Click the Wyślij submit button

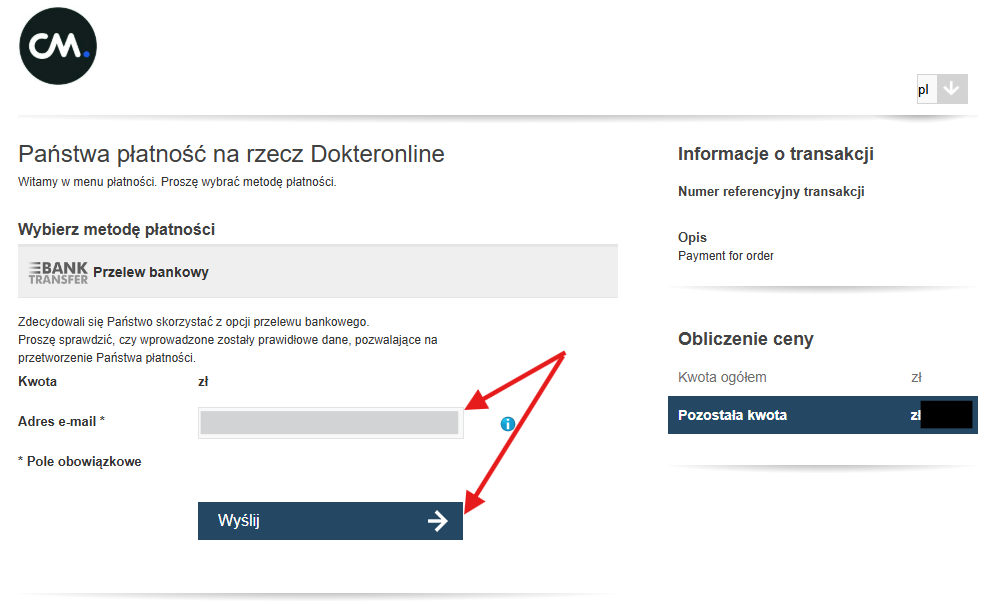[x=330, y=521]
